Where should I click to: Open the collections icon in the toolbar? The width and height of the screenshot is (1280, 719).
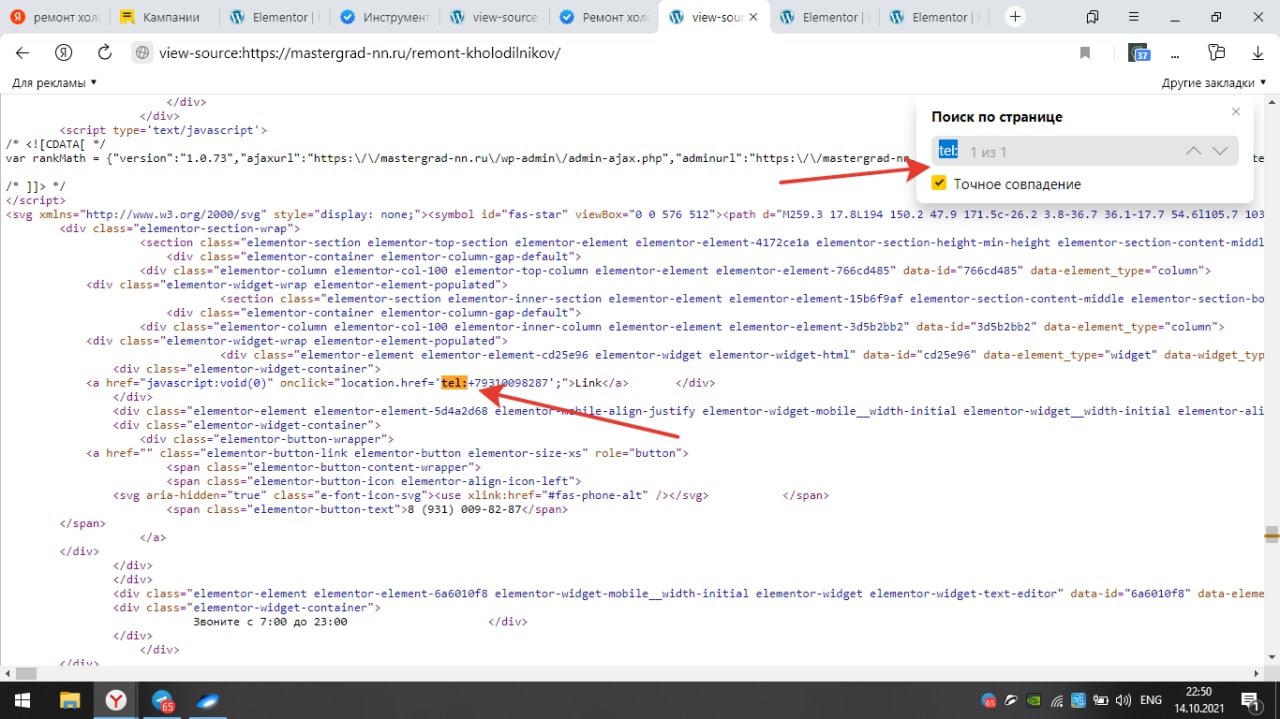click(1216, 53)
